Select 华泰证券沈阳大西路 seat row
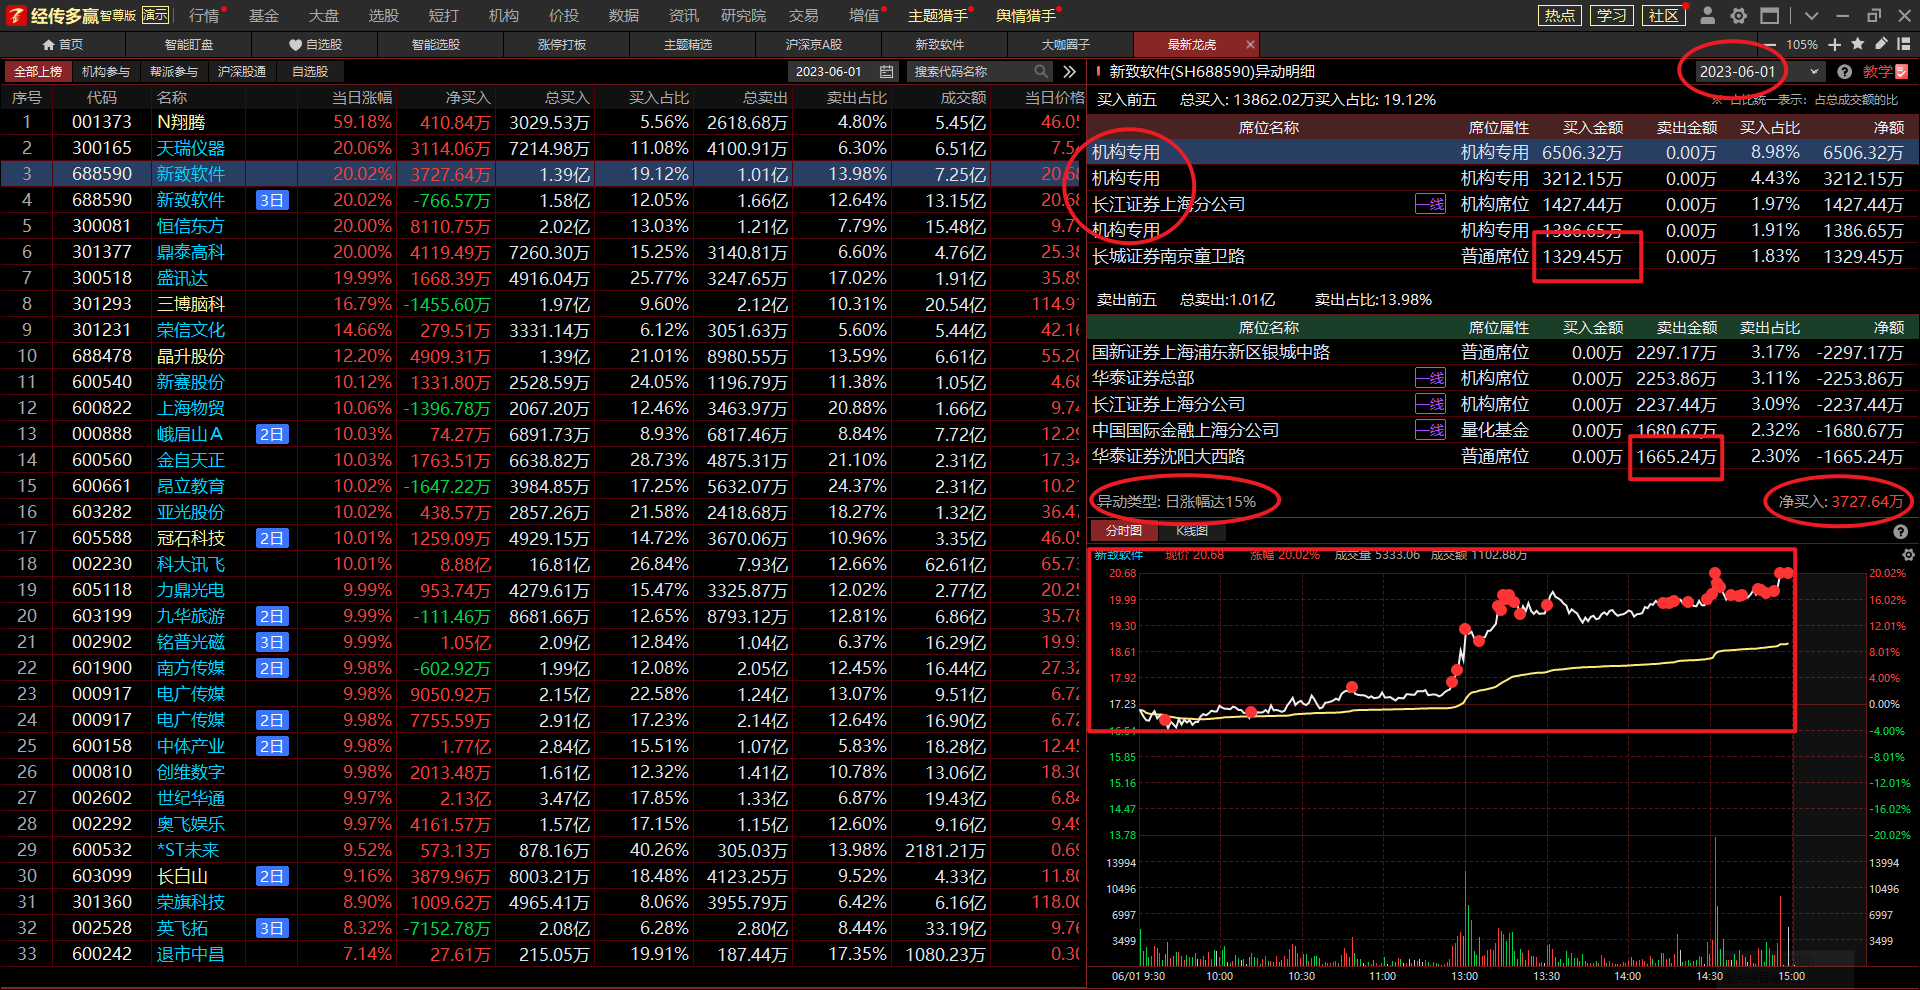Screen dimensions: 1920x990 pyautogui.click(x=1503, y=456)
